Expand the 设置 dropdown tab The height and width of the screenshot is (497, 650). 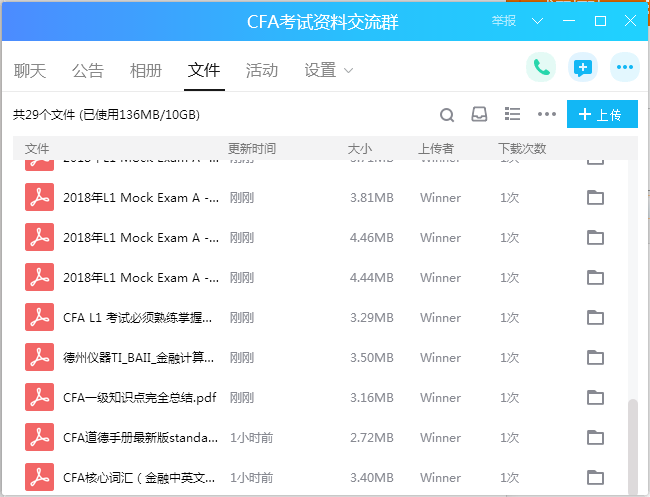pos(328,70)
